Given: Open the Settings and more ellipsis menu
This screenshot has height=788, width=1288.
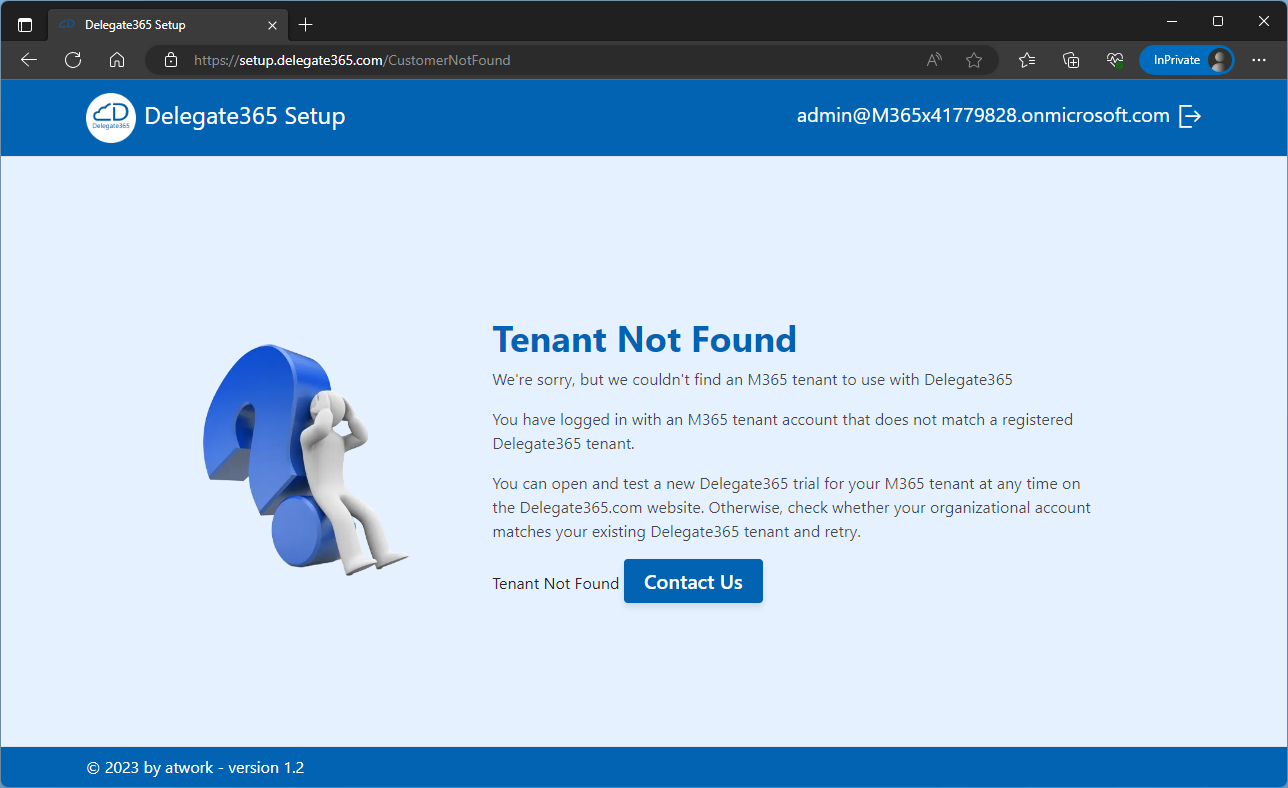Looking at the screenshot, I should (1259, 60).
